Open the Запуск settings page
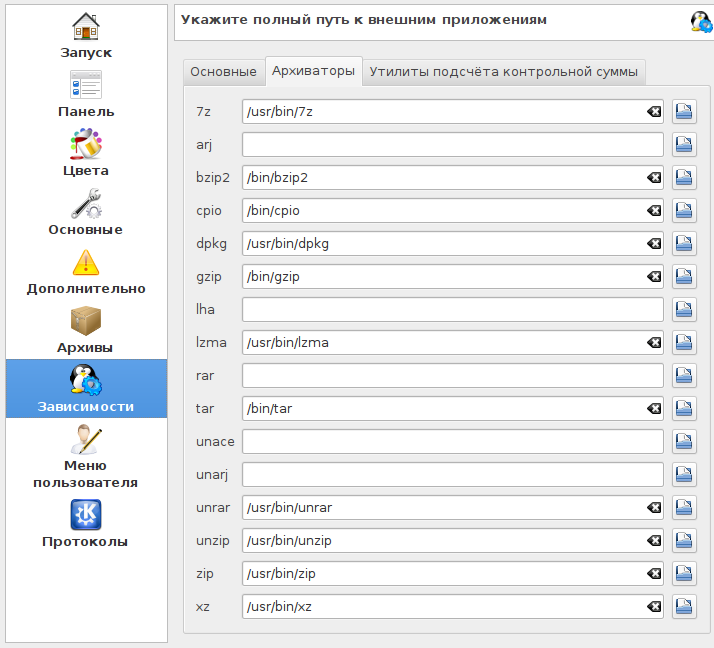The width and height of the screenshot is (714, 648). pos(86,36)
